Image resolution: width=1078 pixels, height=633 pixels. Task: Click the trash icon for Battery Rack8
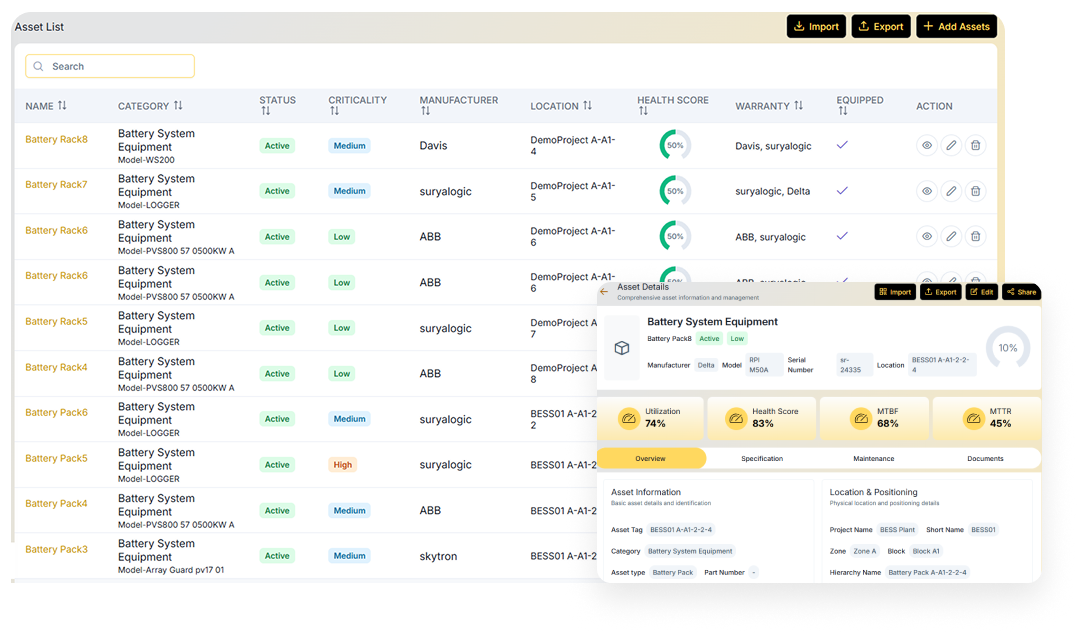(x=976, y=146)
